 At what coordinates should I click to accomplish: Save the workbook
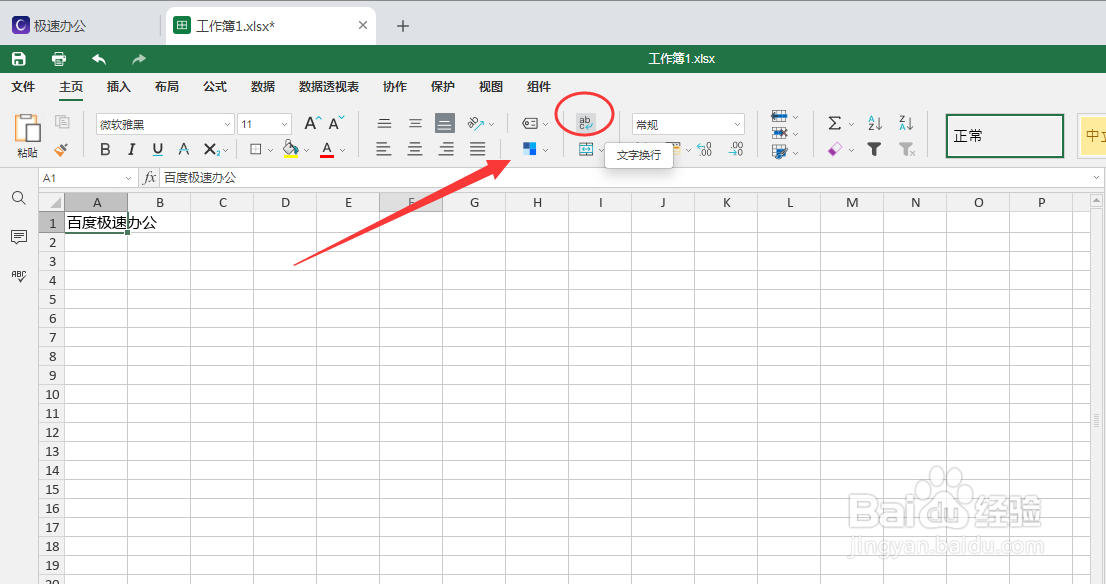[18, 58]
